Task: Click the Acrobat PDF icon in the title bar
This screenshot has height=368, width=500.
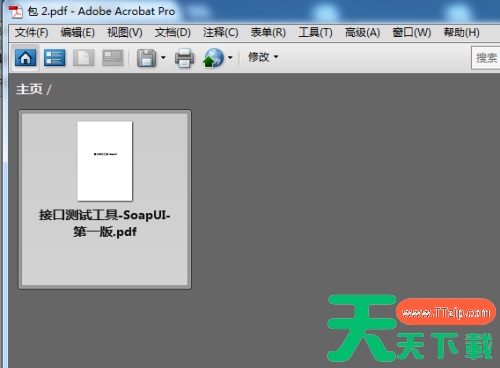Action: coord(16,12)
